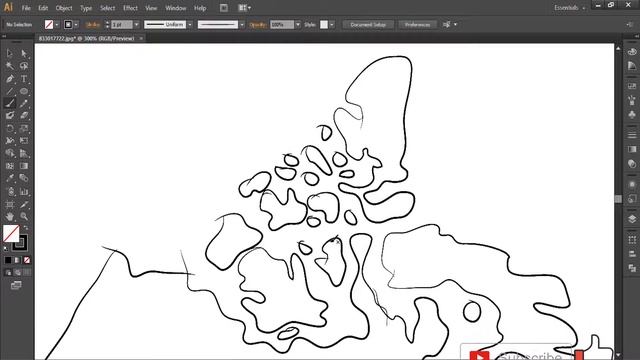Select the Free Transform tool

tap(24, 141)
